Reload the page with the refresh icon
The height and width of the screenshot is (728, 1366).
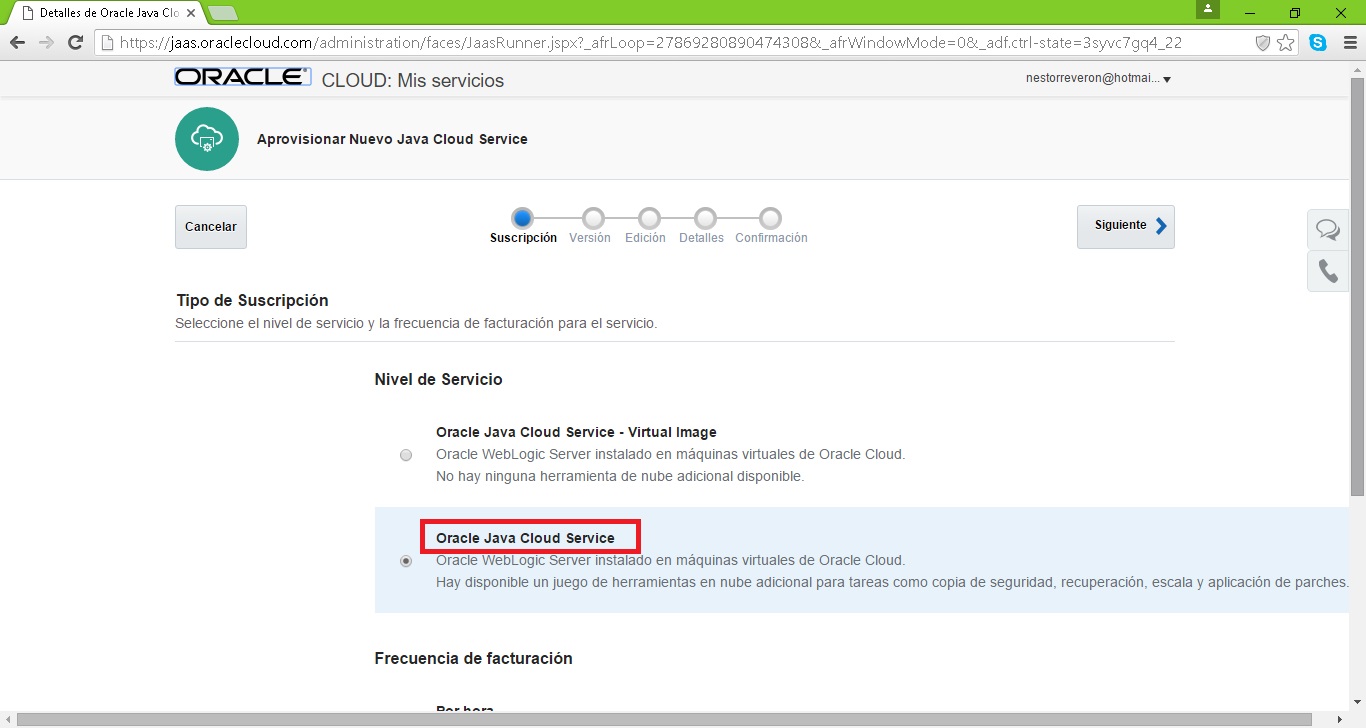click(75, 43)
